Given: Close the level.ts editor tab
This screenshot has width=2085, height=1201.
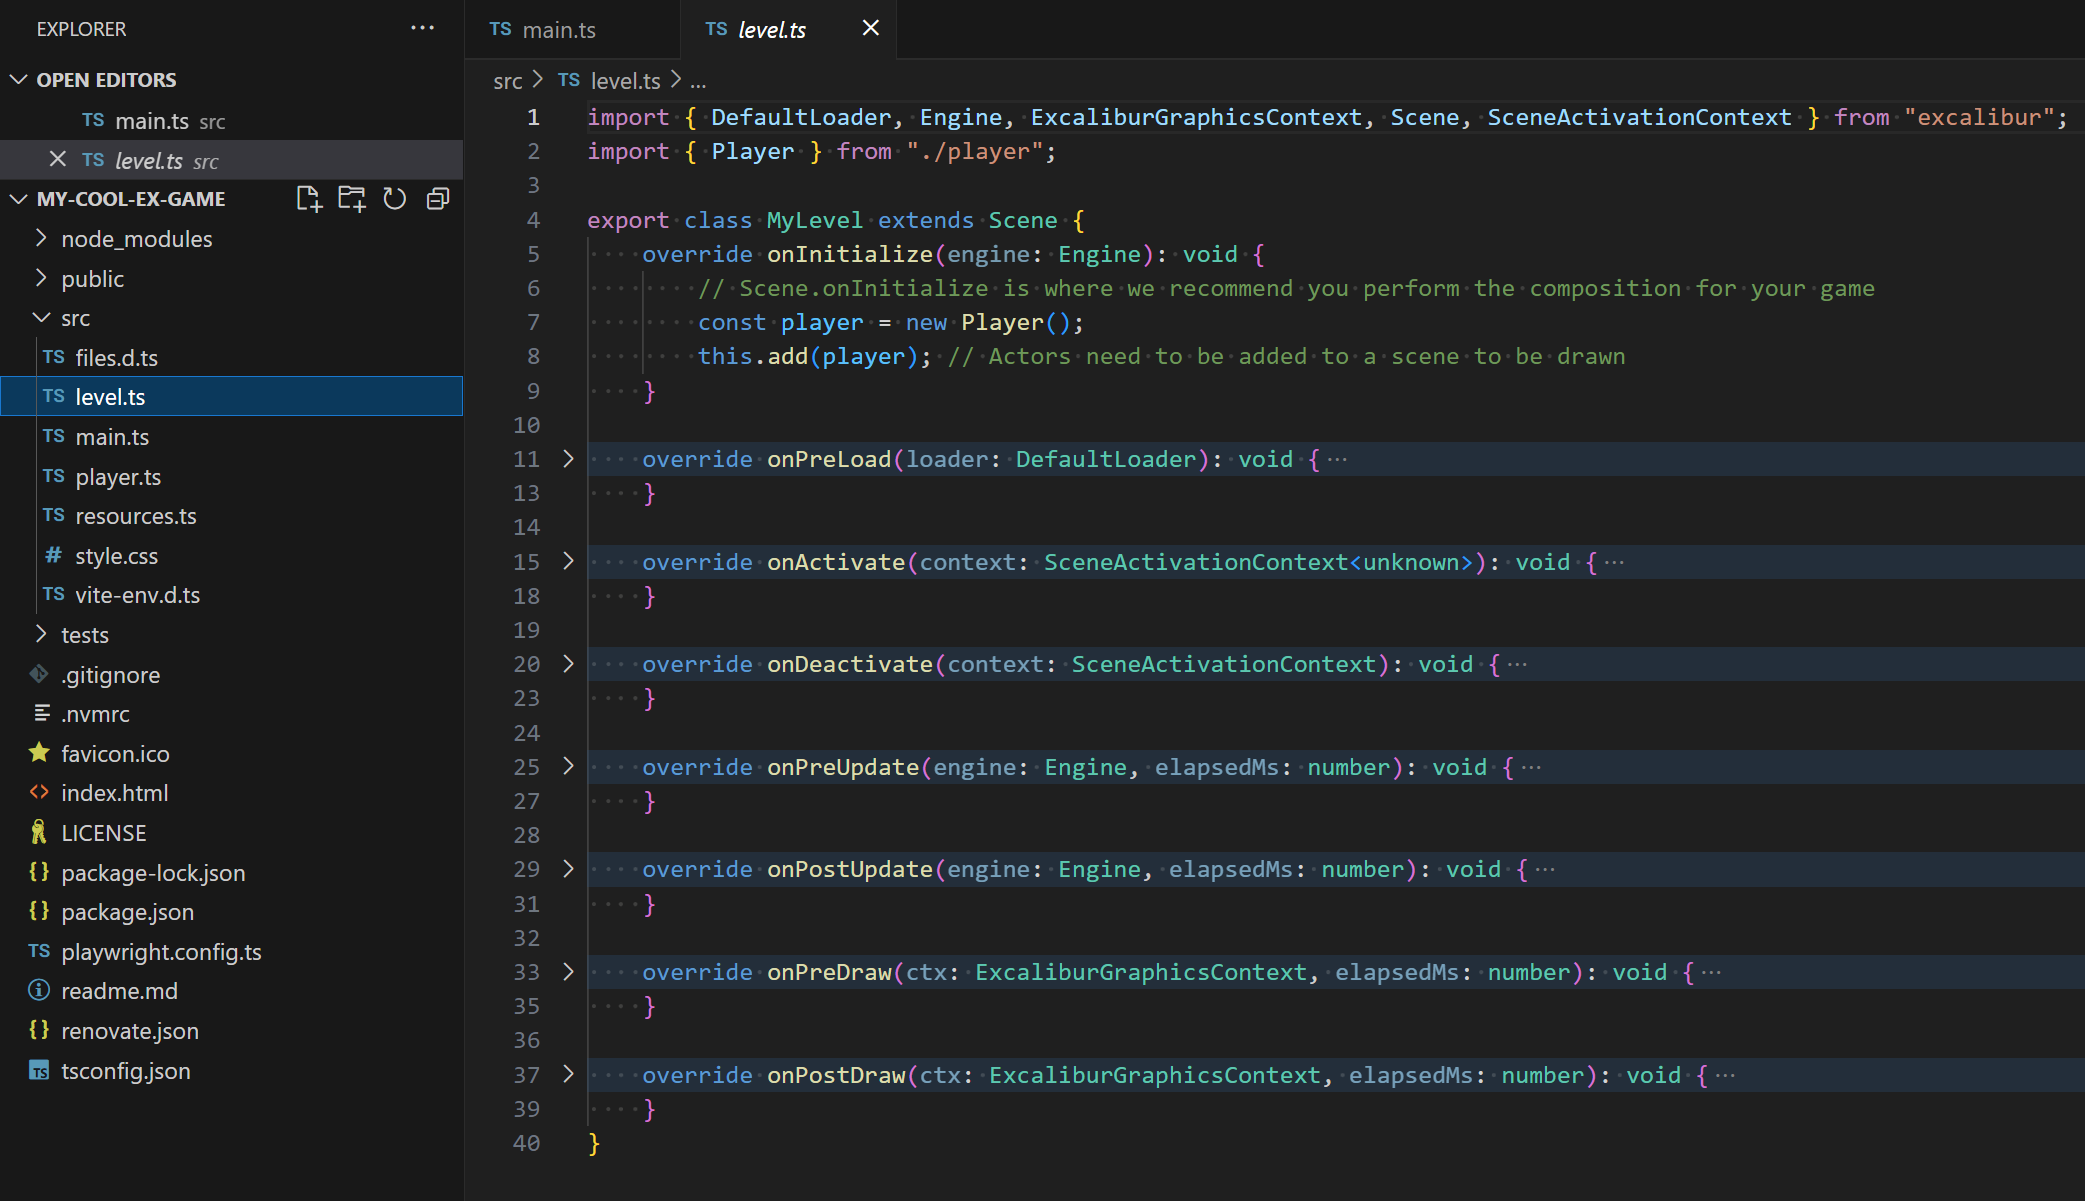Looking at the screenshot, I should (870, 28).
